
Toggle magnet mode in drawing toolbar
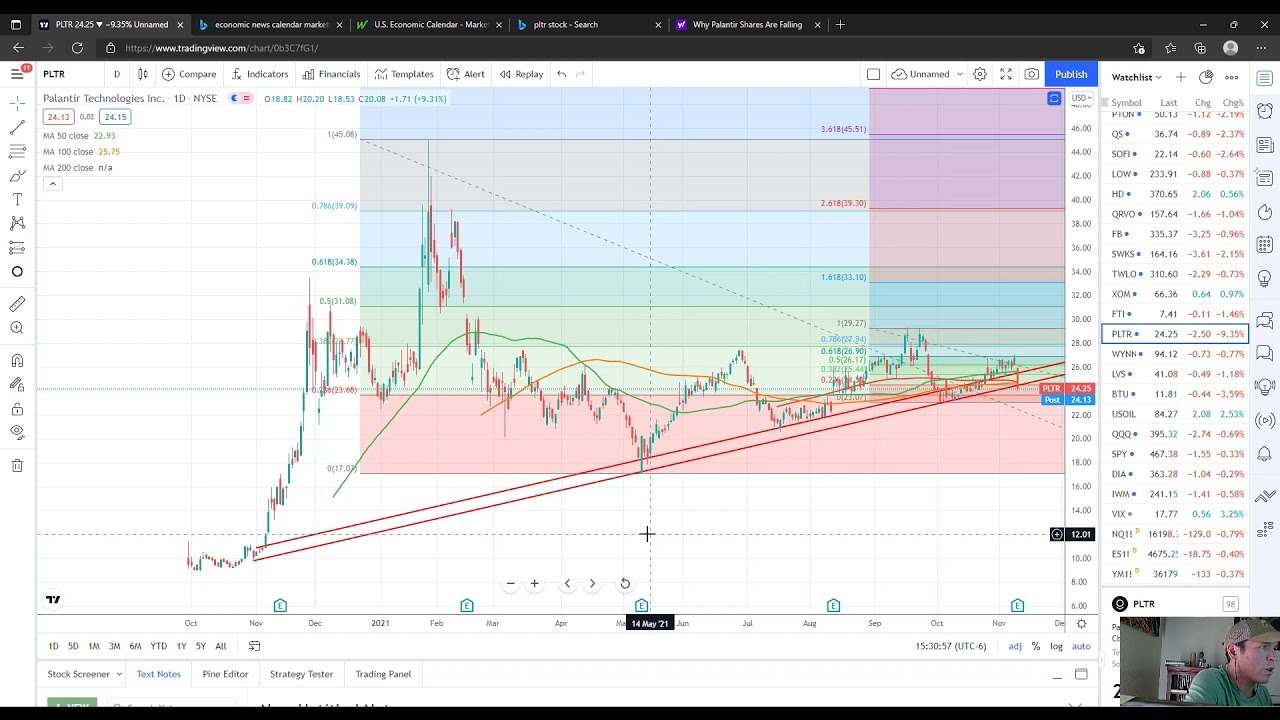17,360
